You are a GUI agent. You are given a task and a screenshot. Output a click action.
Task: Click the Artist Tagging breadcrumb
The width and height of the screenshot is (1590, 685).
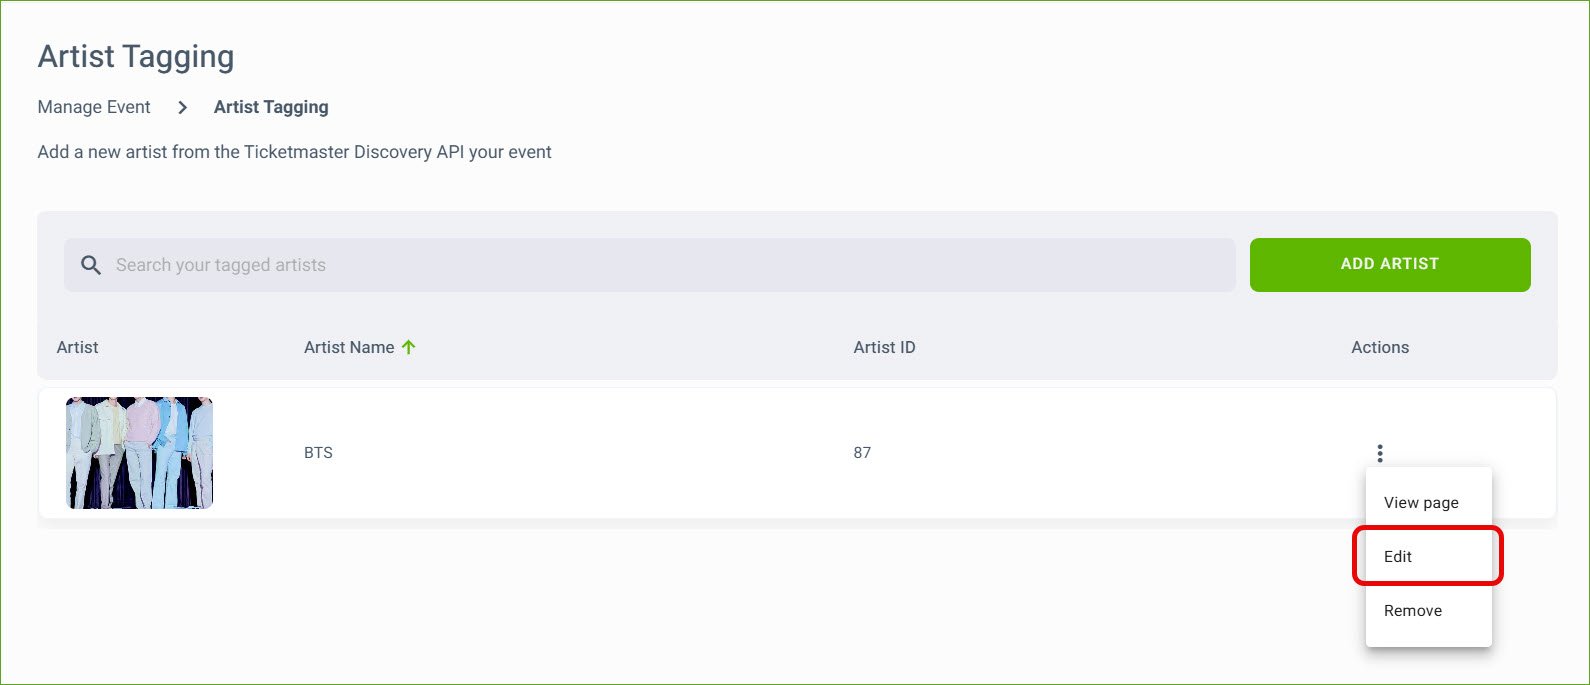pos(271,107)
